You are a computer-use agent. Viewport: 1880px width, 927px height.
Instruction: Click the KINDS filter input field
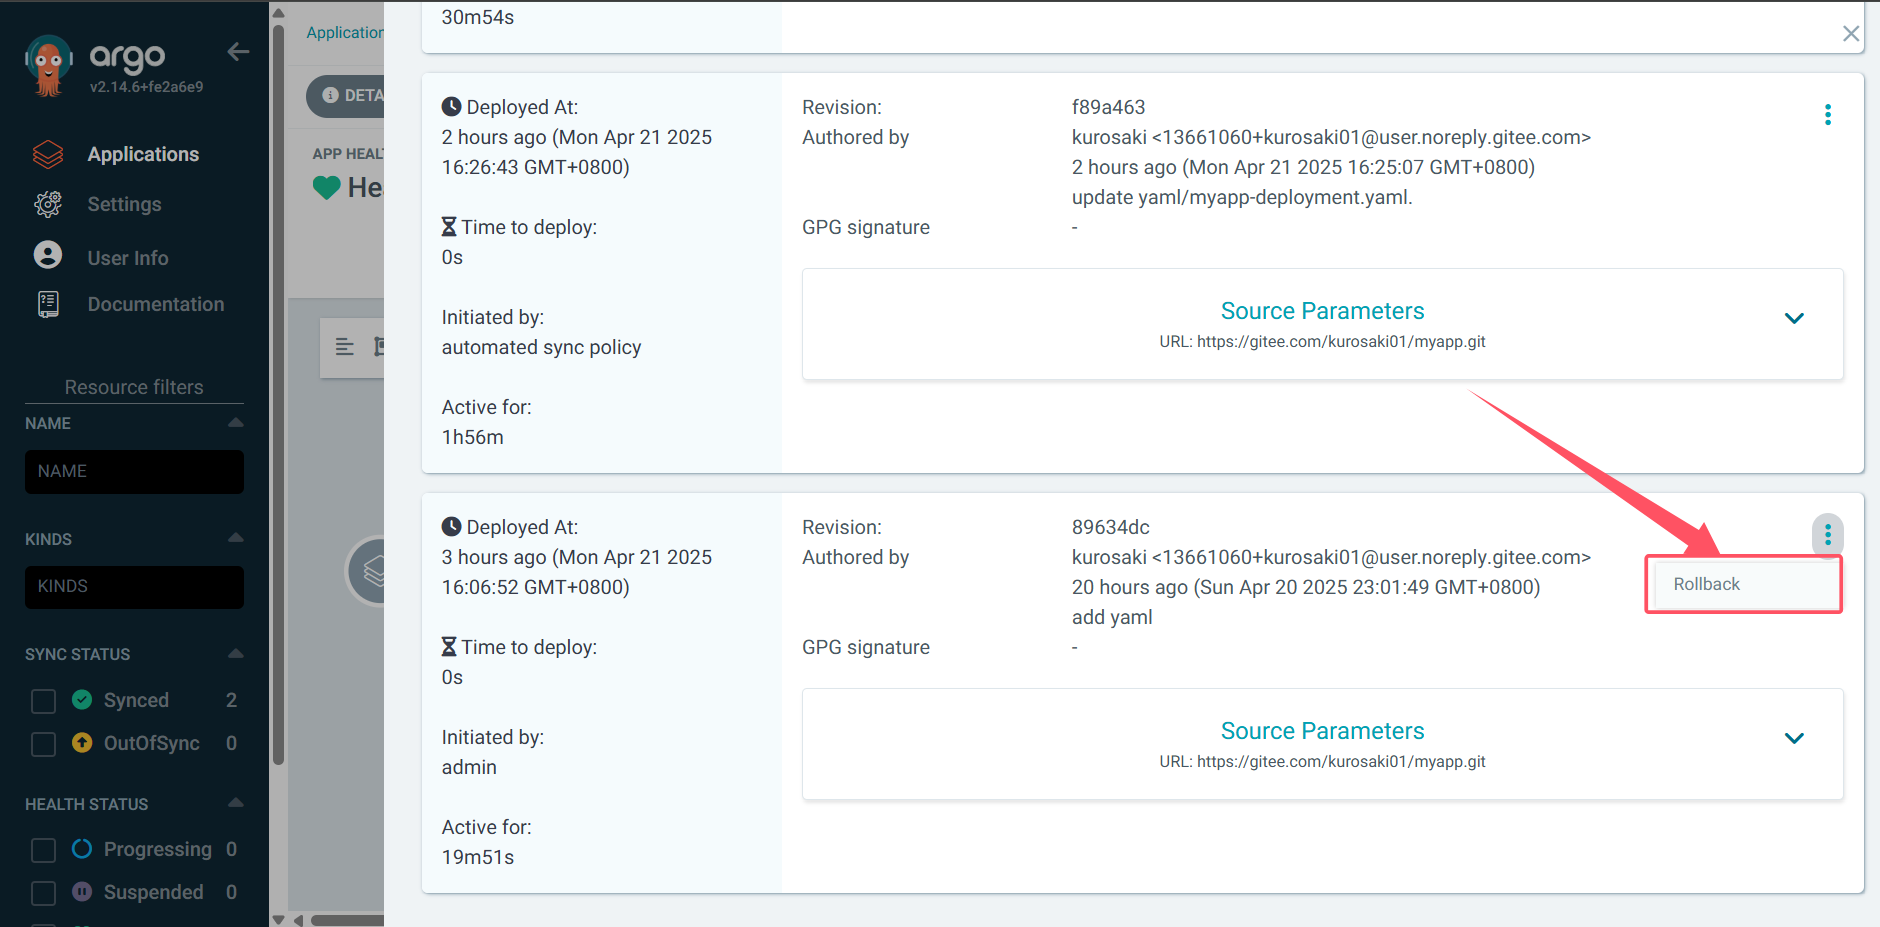[134, 587]
